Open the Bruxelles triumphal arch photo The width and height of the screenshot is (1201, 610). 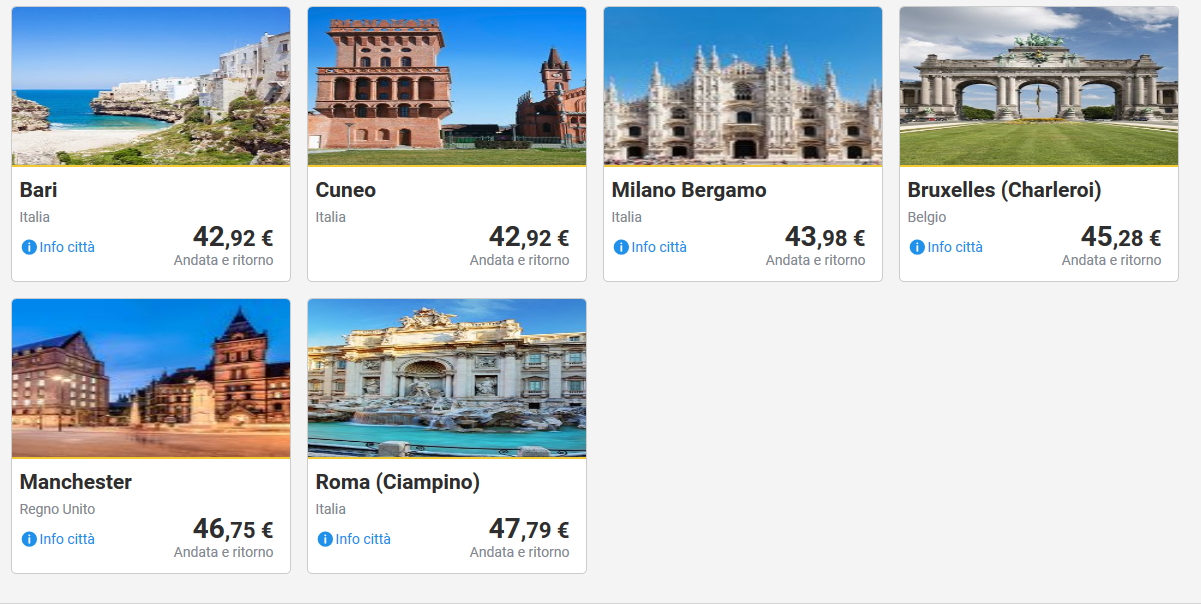pos(1039,86)
